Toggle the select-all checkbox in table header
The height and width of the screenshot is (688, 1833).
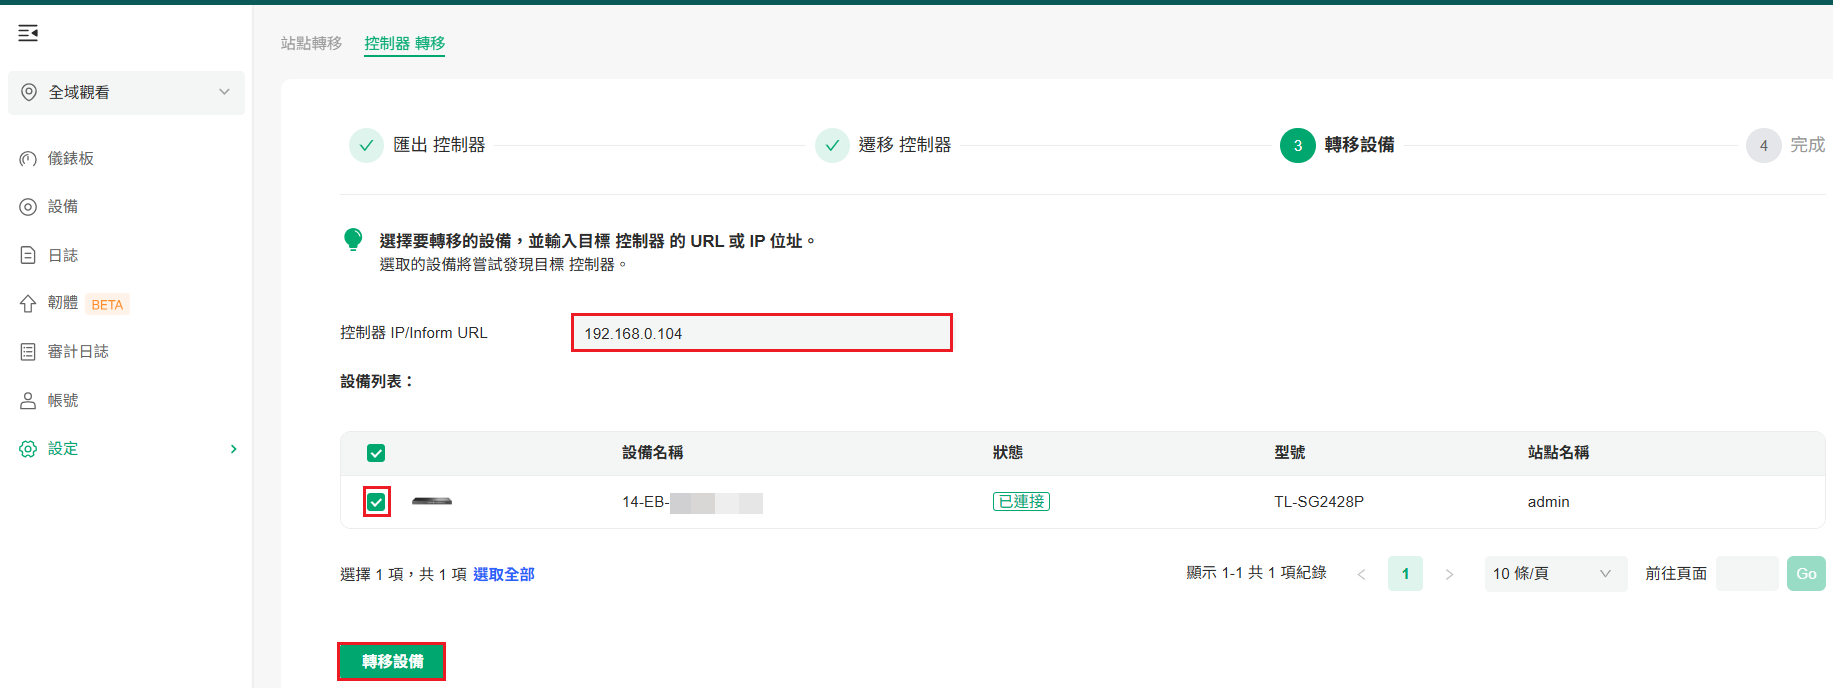376,453
